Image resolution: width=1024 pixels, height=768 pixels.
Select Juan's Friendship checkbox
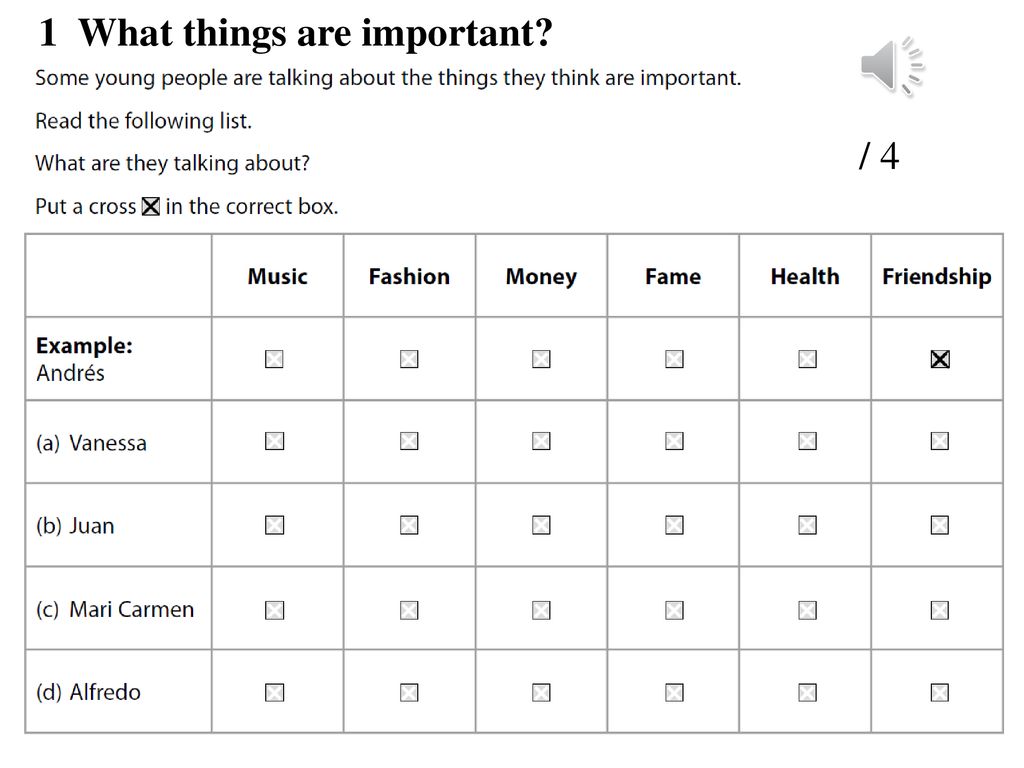click(939, 525)
